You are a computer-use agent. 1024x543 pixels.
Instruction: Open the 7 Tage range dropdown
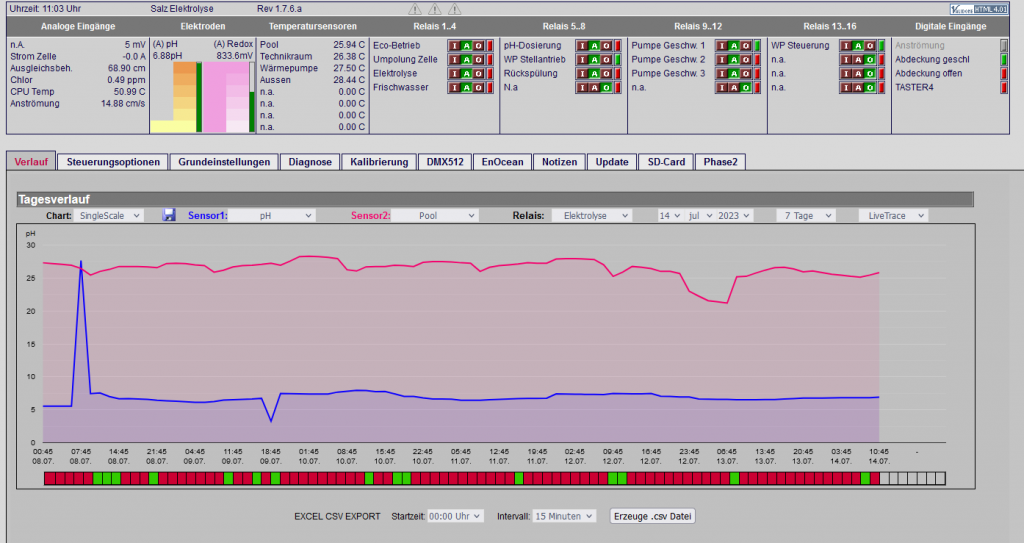tap(806, 216)
